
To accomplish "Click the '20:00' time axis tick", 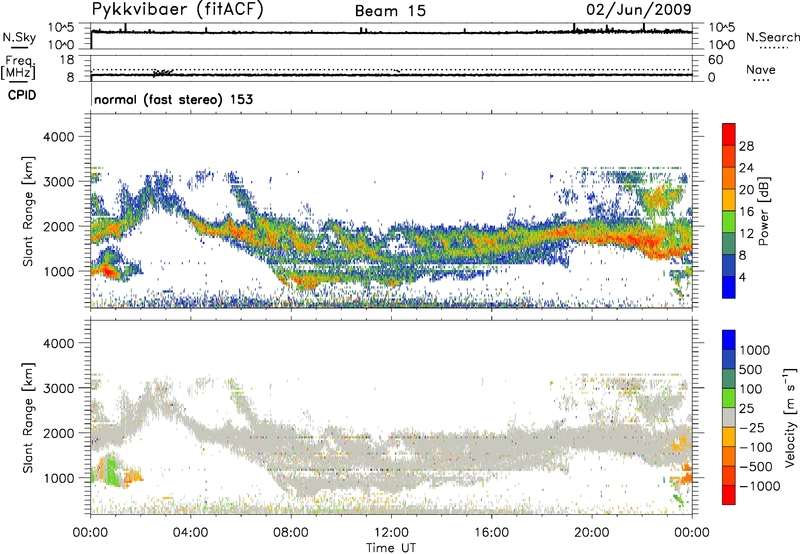I will point(592,533).
